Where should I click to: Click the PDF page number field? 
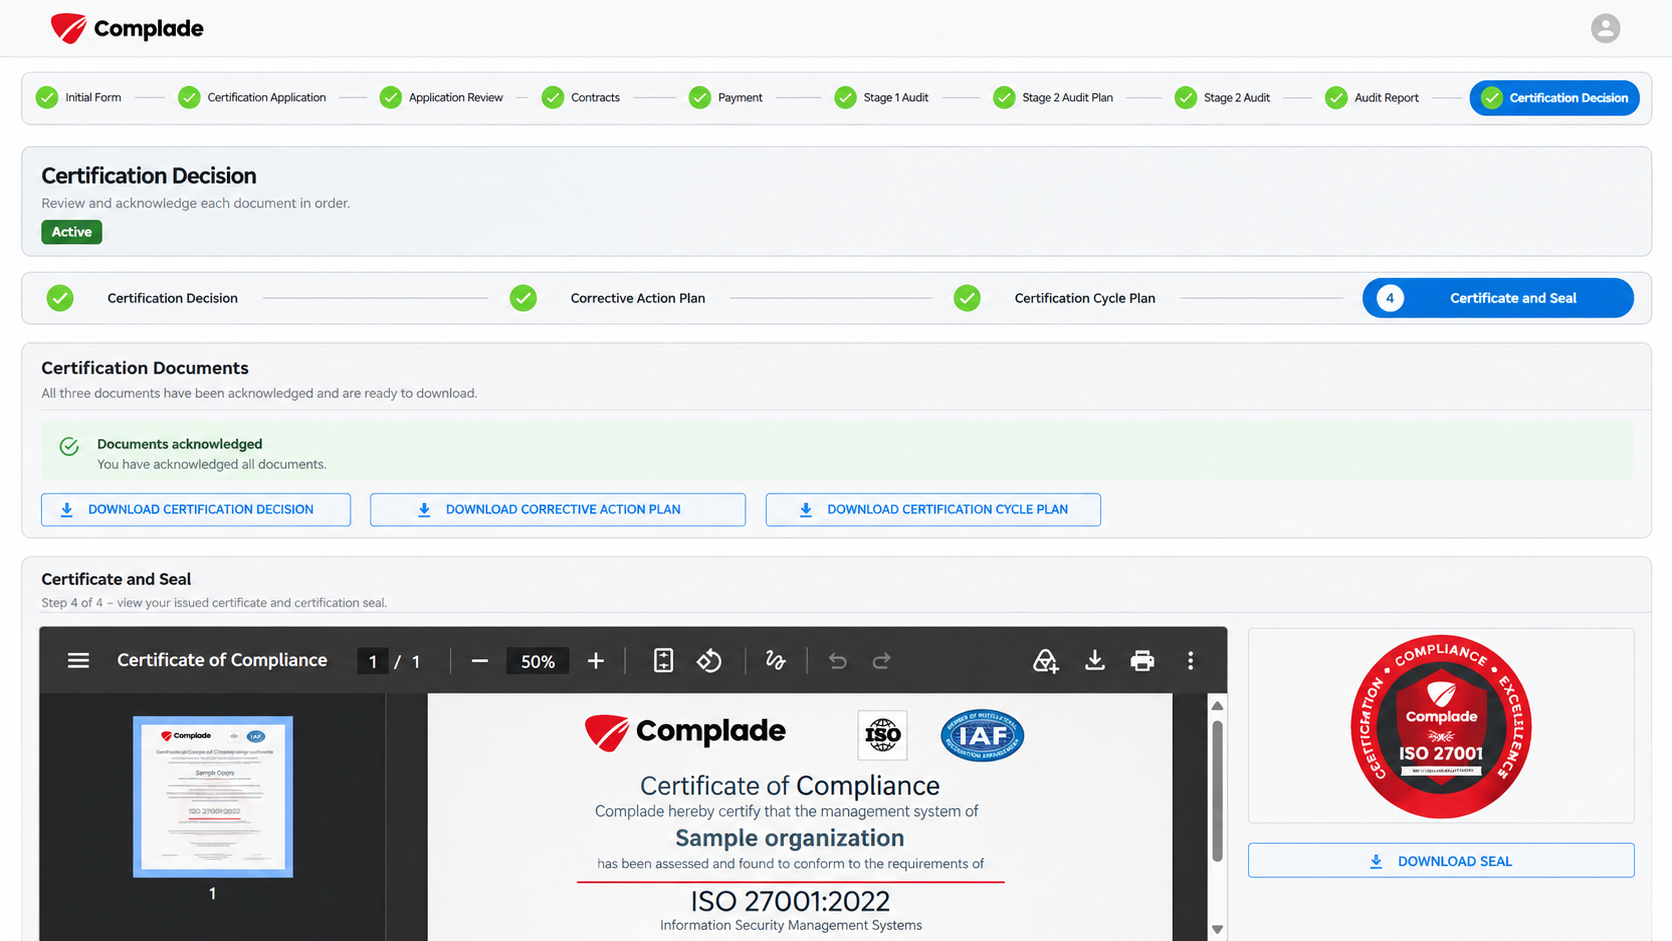373,661
